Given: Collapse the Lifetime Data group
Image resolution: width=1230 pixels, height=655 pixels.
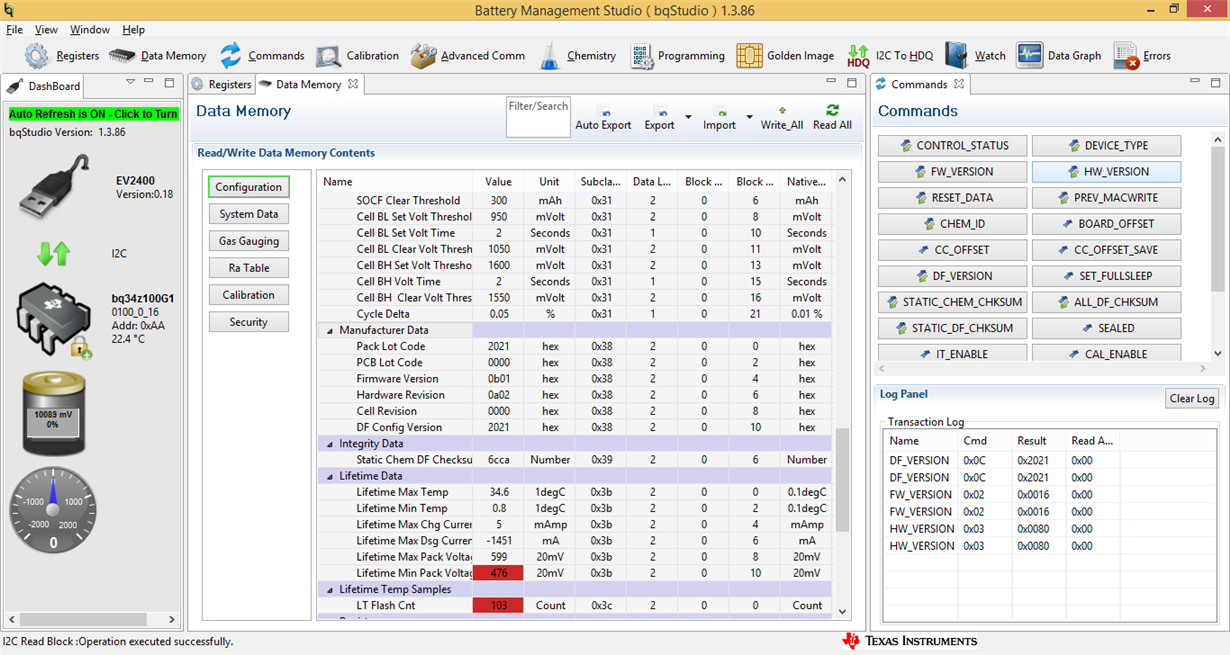Looking at the screenshot, I should click(330, 476).
